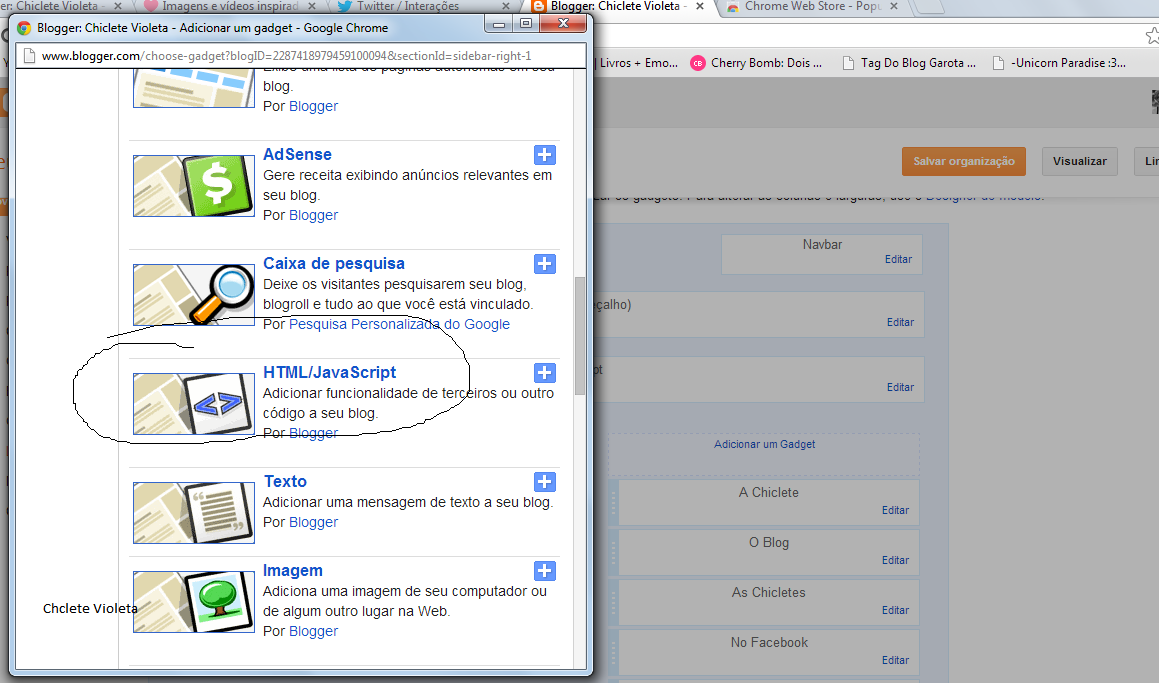Click the magnifying glass search box thumbnail
Screen dimensions: 1159x683
tap(194, 294)
